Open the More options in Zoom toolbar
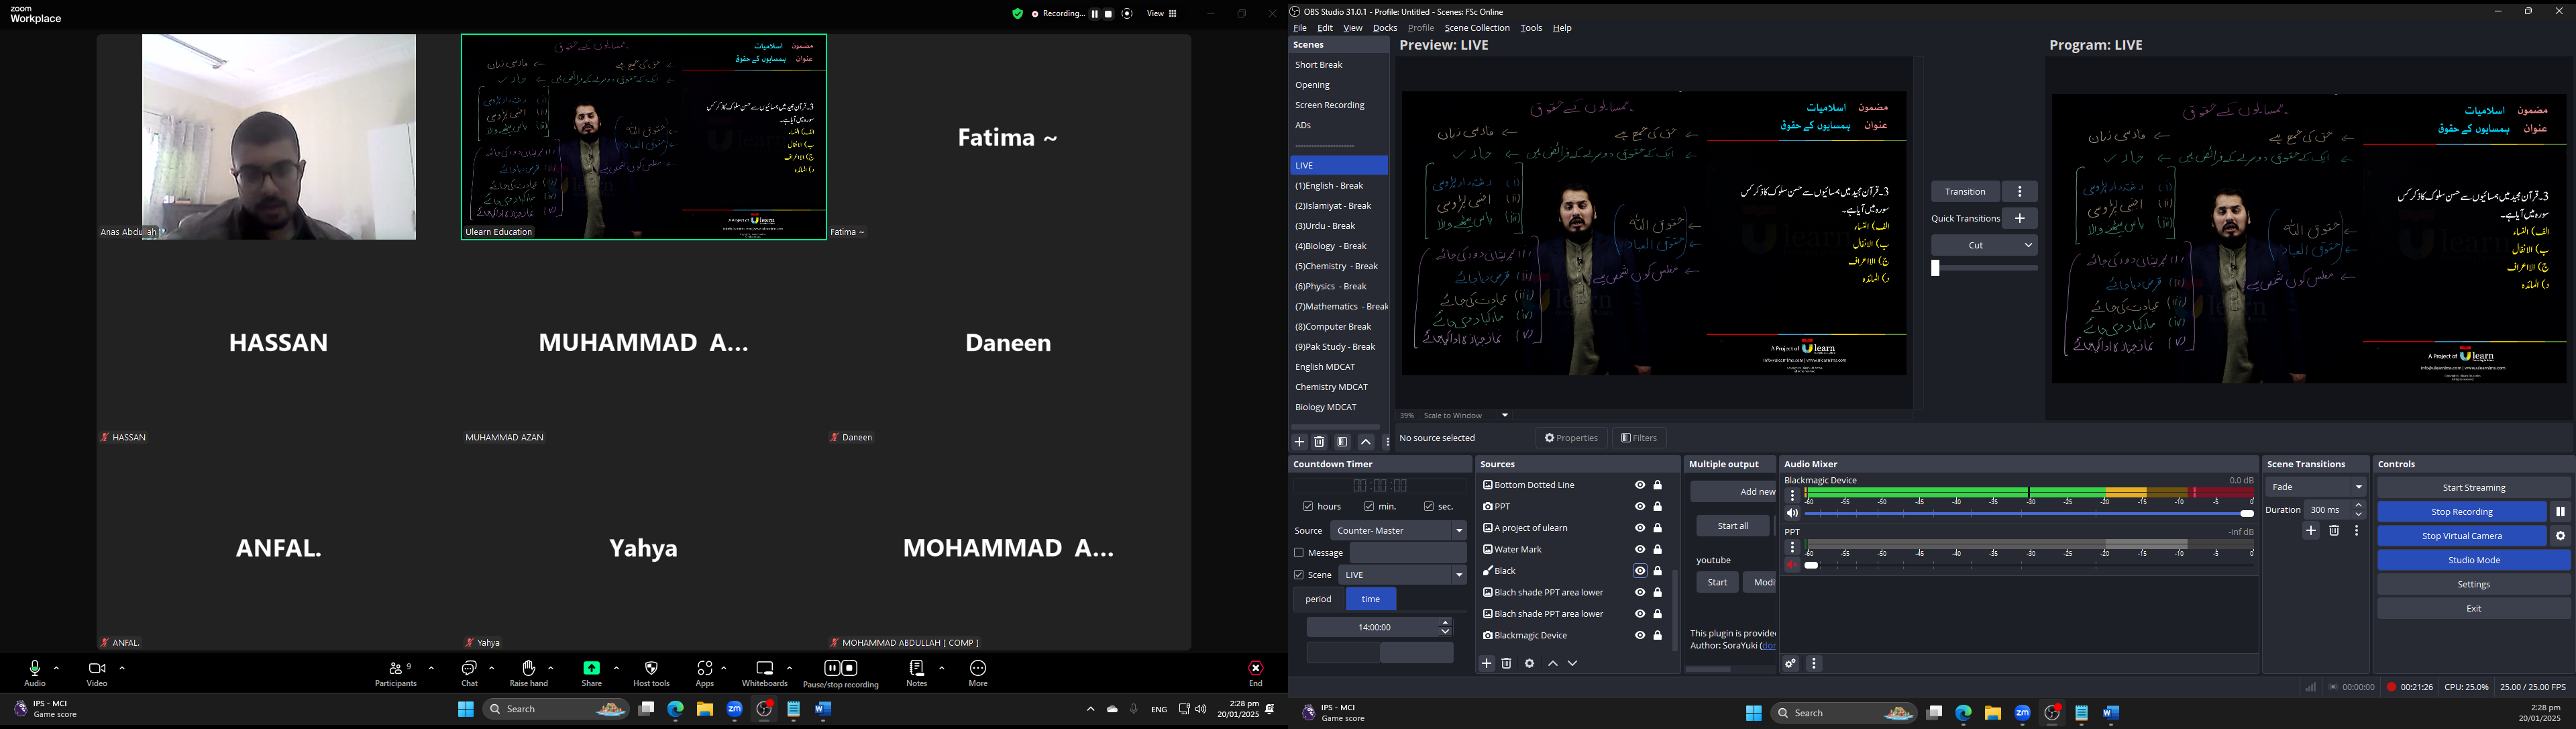Viewport: 2576px width, 729px height. (x=978, y=668)
